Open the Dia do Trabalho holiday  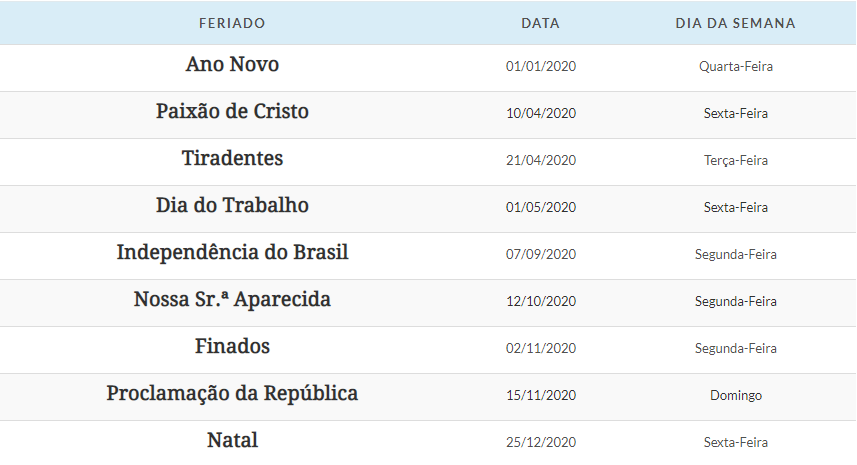click(x=232, y=205)
